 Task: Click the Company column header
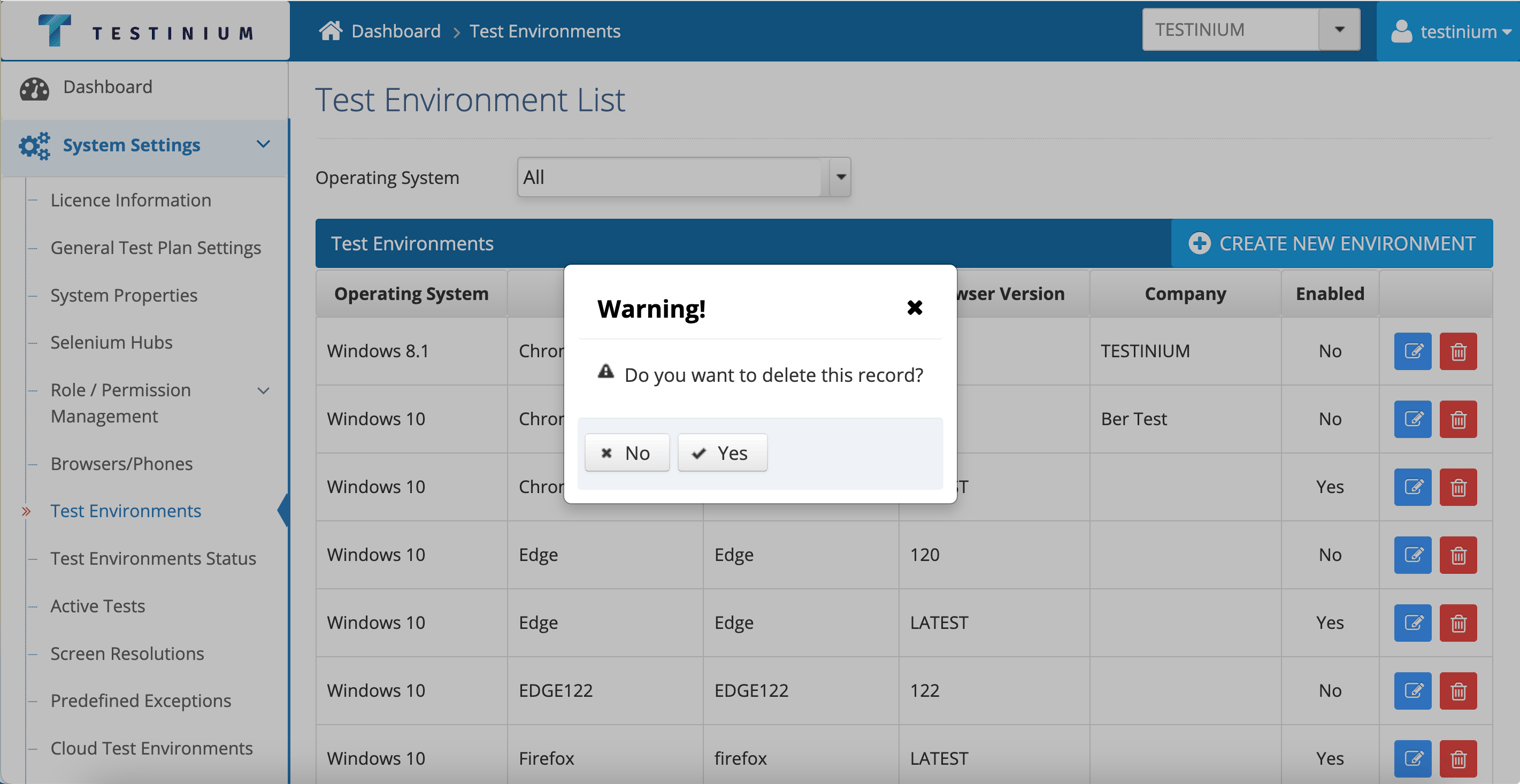click(1186, 294)
